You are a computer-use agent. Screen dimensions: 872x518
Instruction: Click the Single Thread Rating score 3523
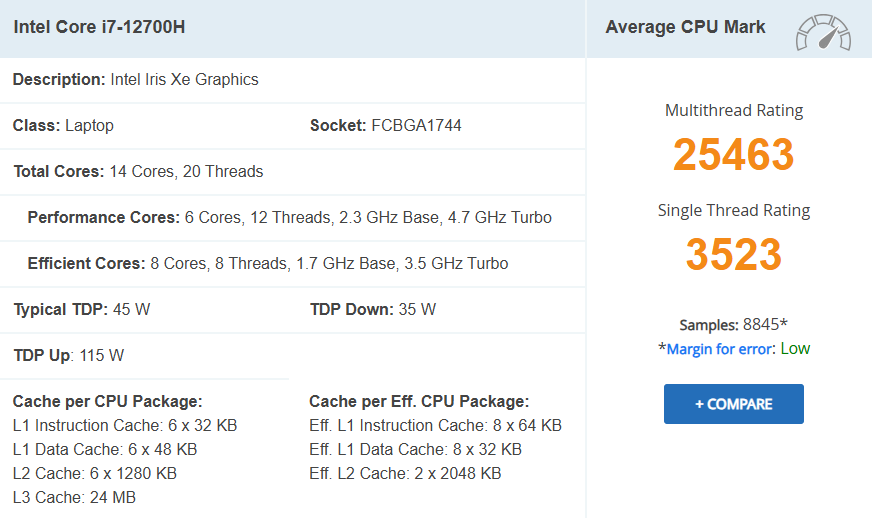[733, 254]
